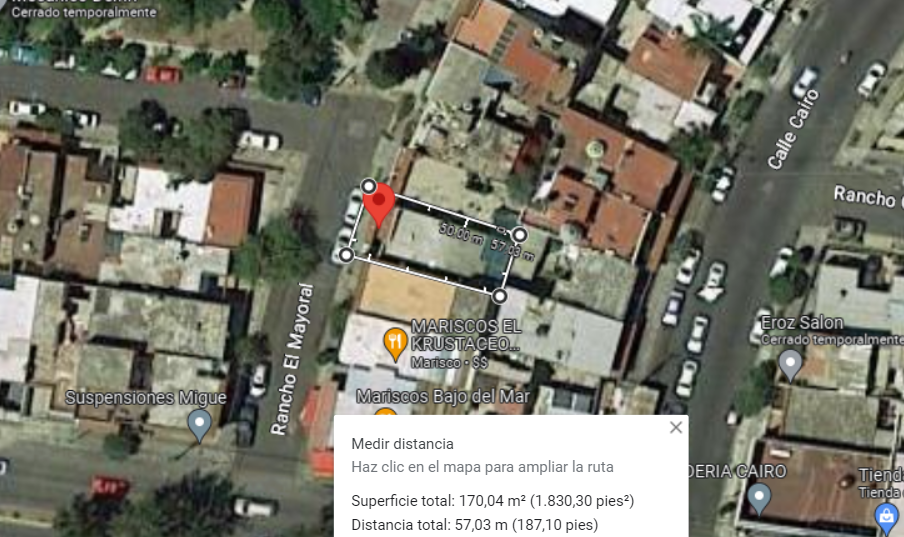The width and height of the screenshot is (904, 537).
Task: Open the Eroz Salon place label
Action: click(x=802, y=322)
